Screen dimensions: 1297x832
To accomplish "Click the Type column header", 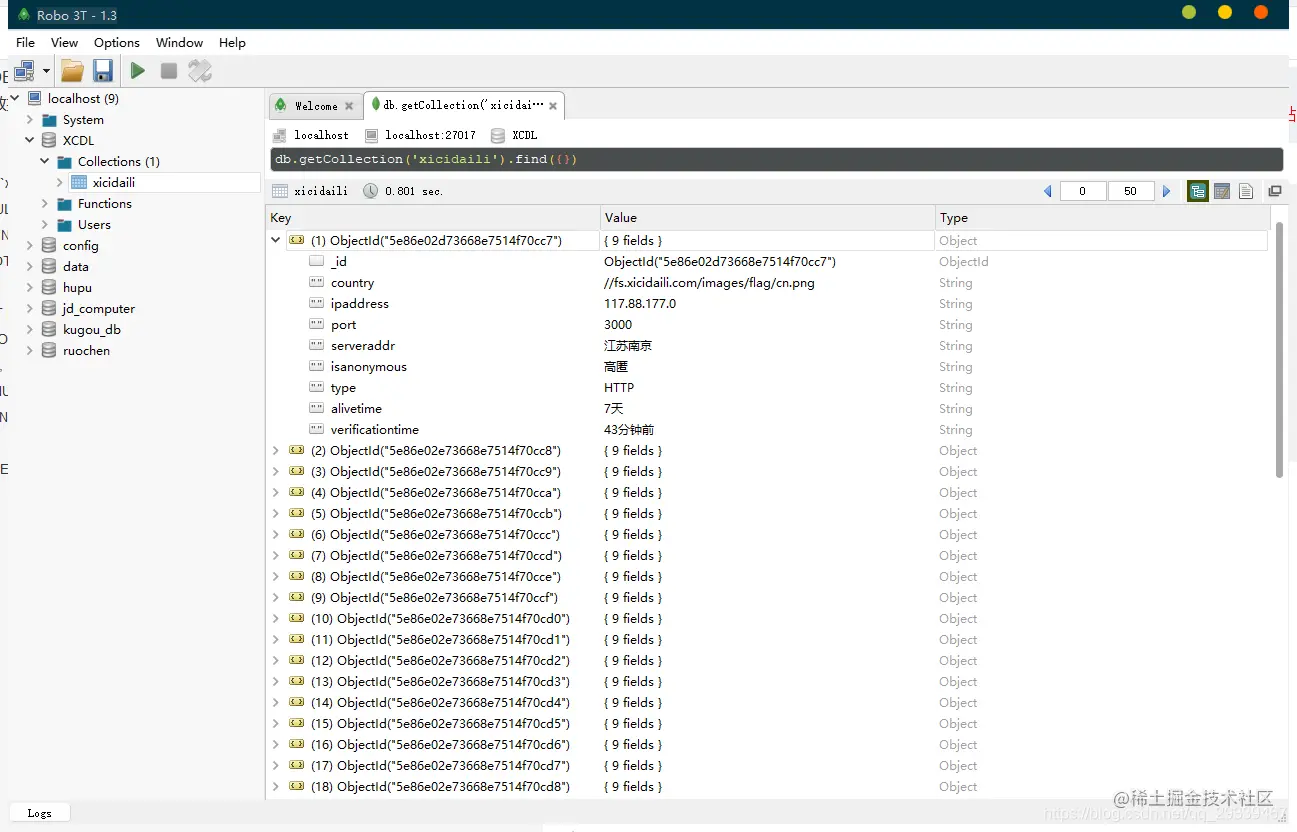I will [1102, 217].
